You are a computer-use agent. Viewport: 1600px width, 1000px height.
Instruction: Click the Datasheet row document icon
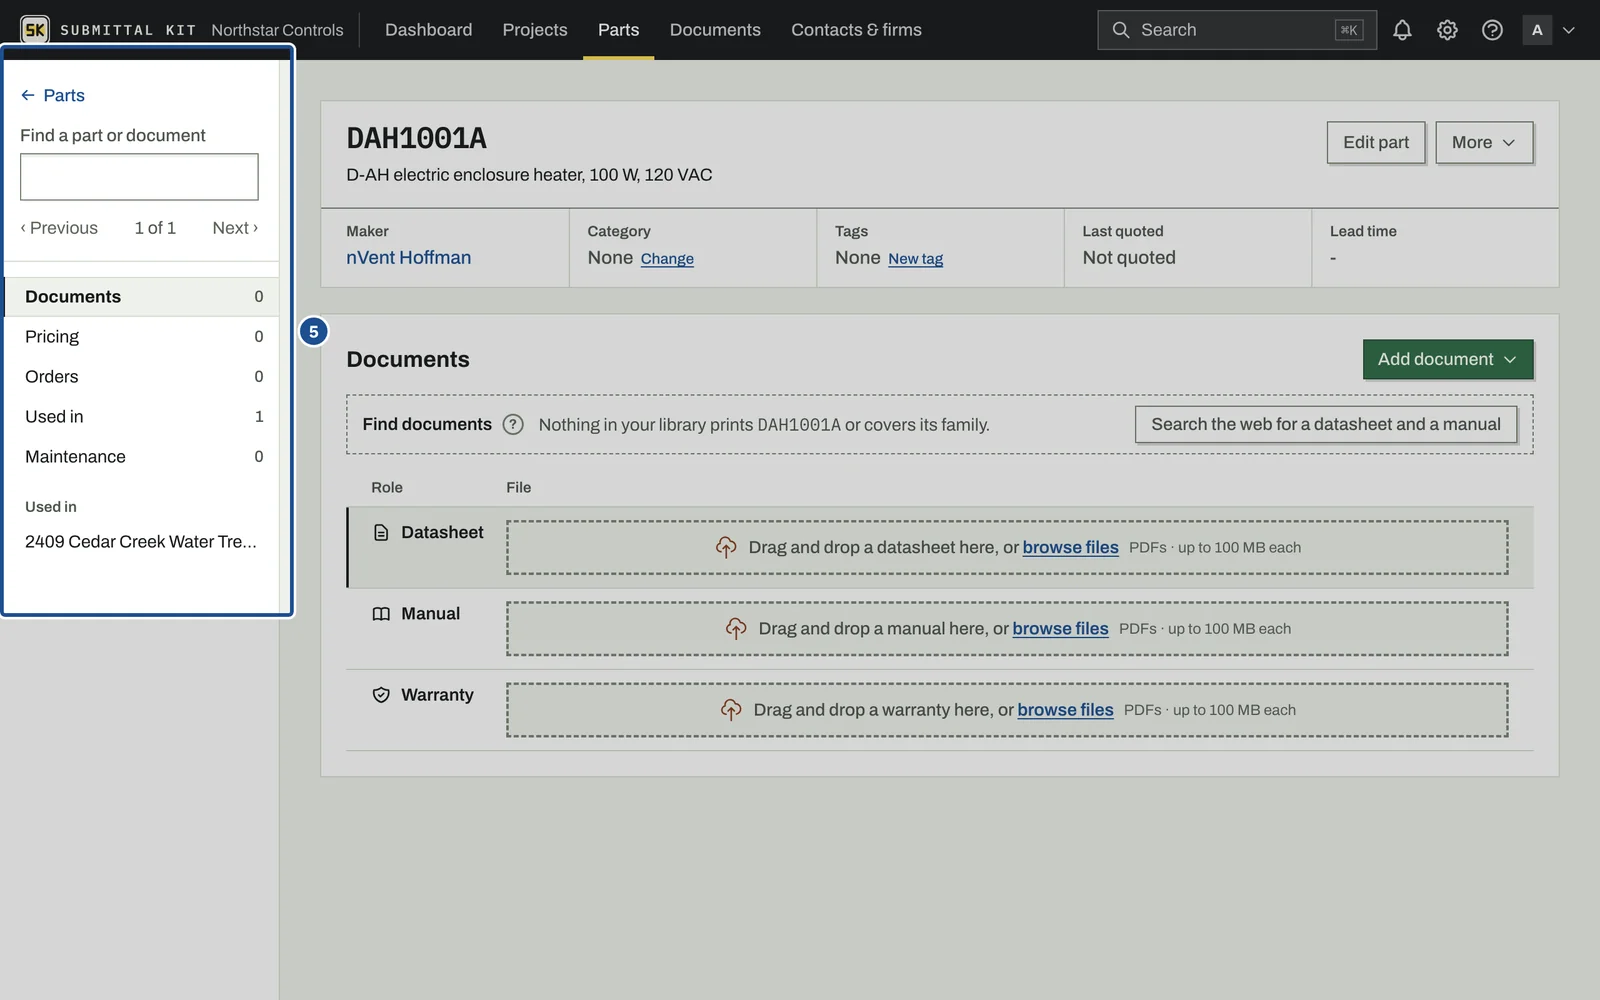pos(381,533)
